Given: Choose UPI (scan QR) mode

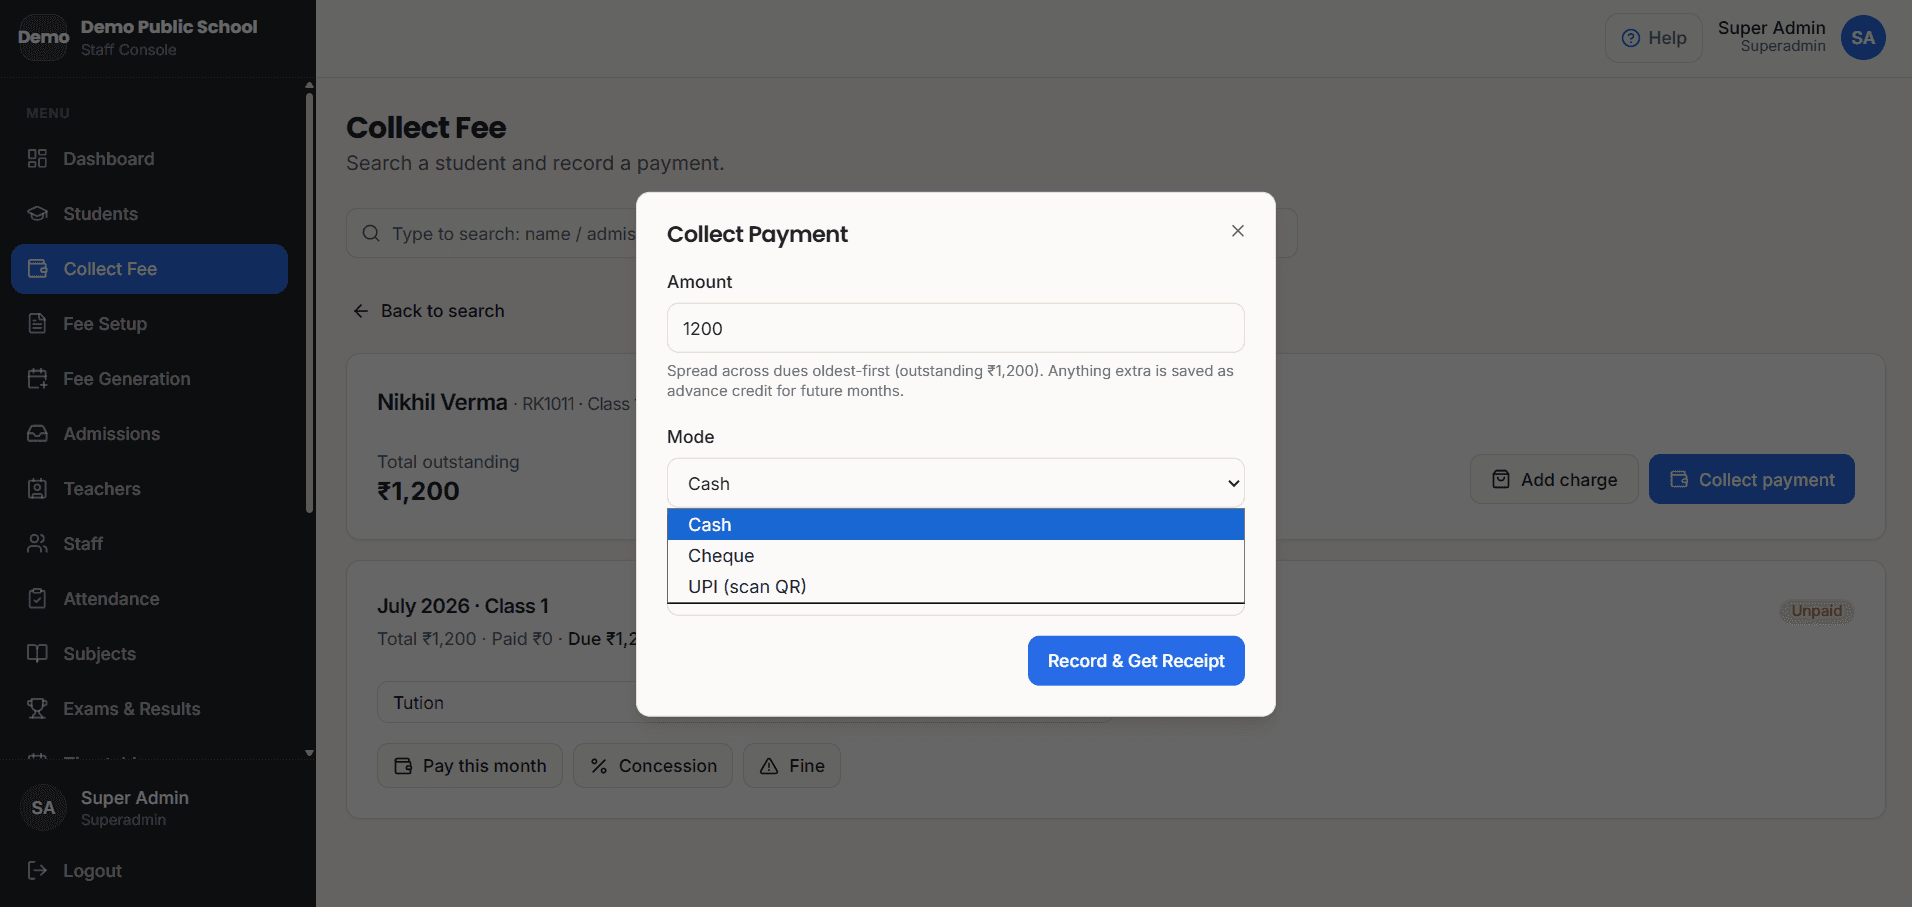Looking at the screenshot, I should click(x=955, y=587).
